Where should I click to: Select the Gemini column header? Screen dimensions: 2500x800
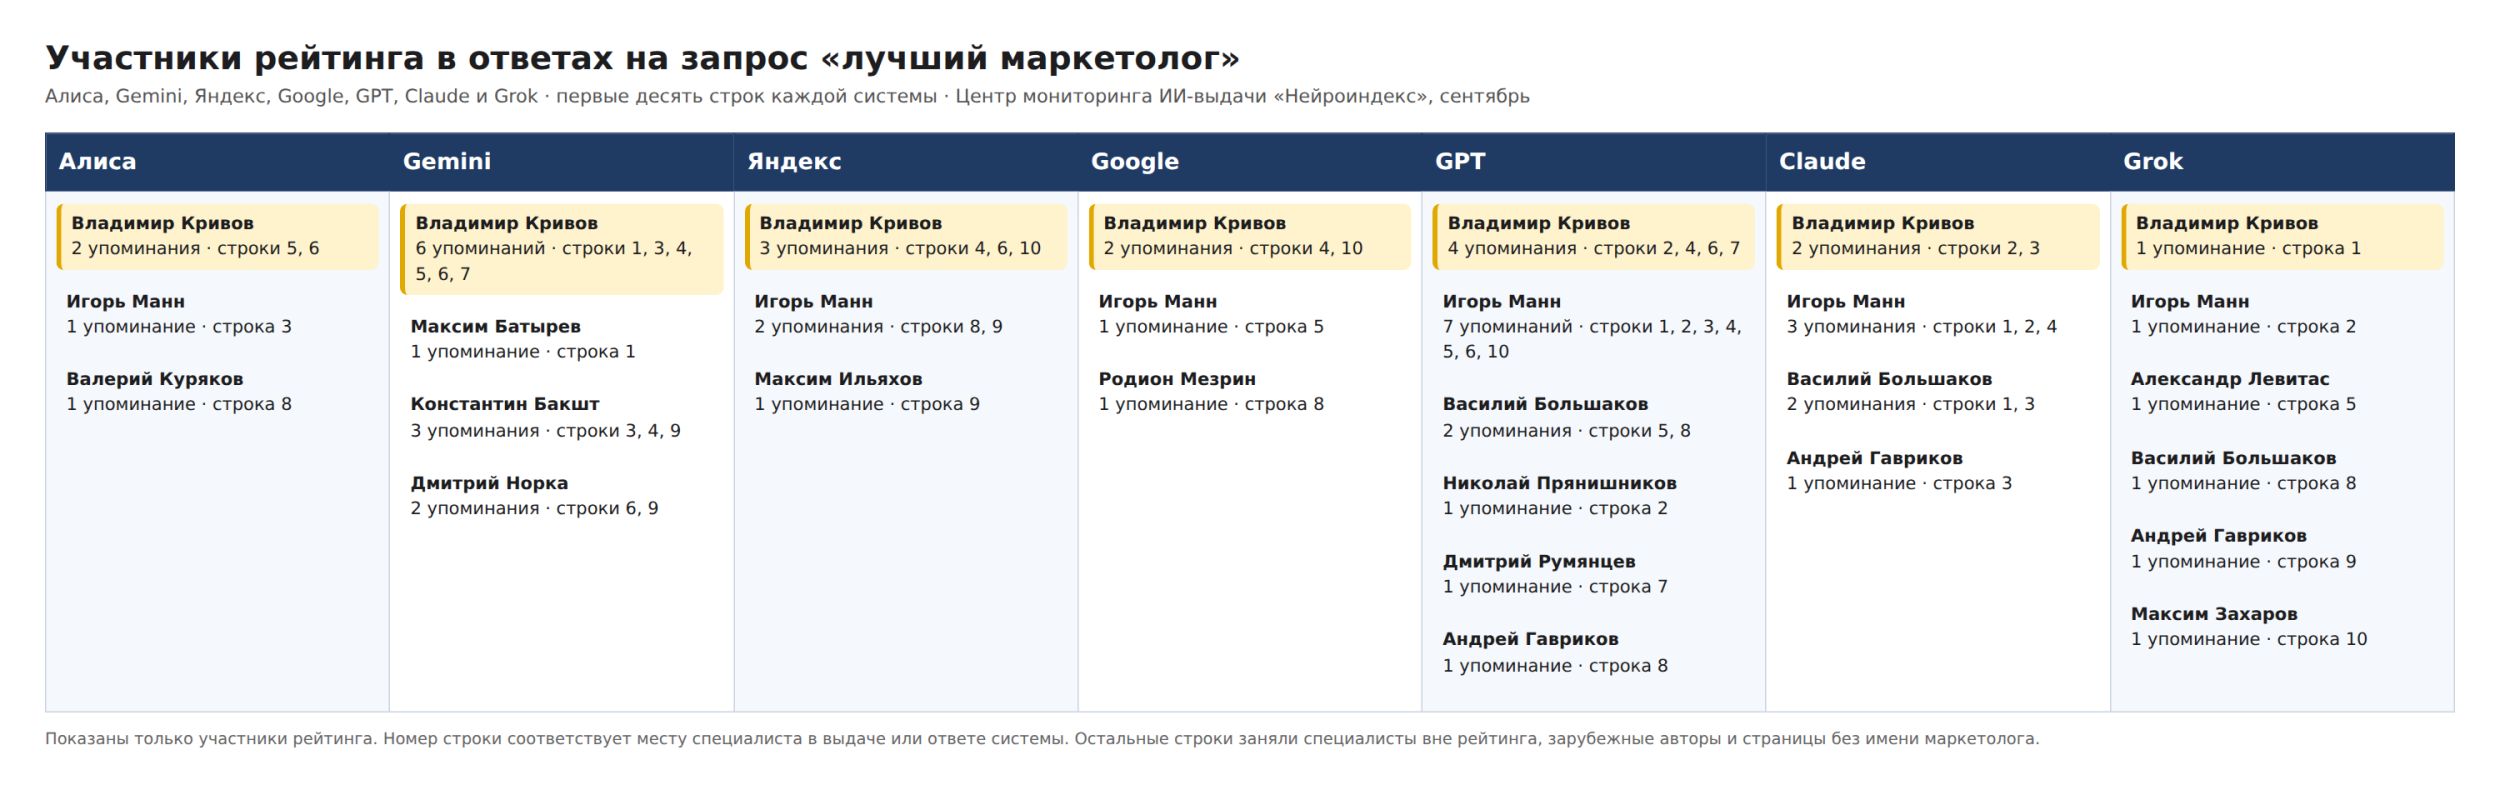(x=561, y=161)
